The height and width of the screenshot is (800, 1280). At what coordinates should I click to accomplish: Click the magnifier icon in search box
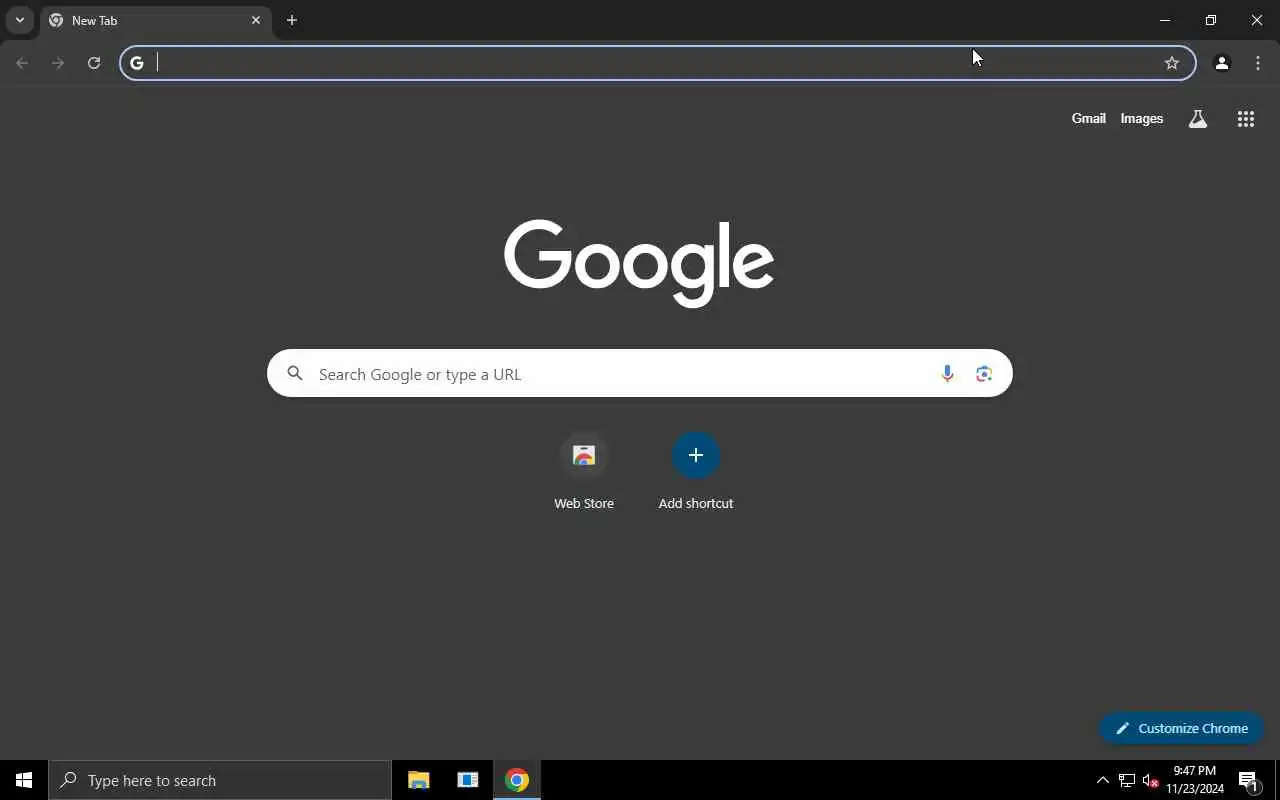click(x=295, y=373)
